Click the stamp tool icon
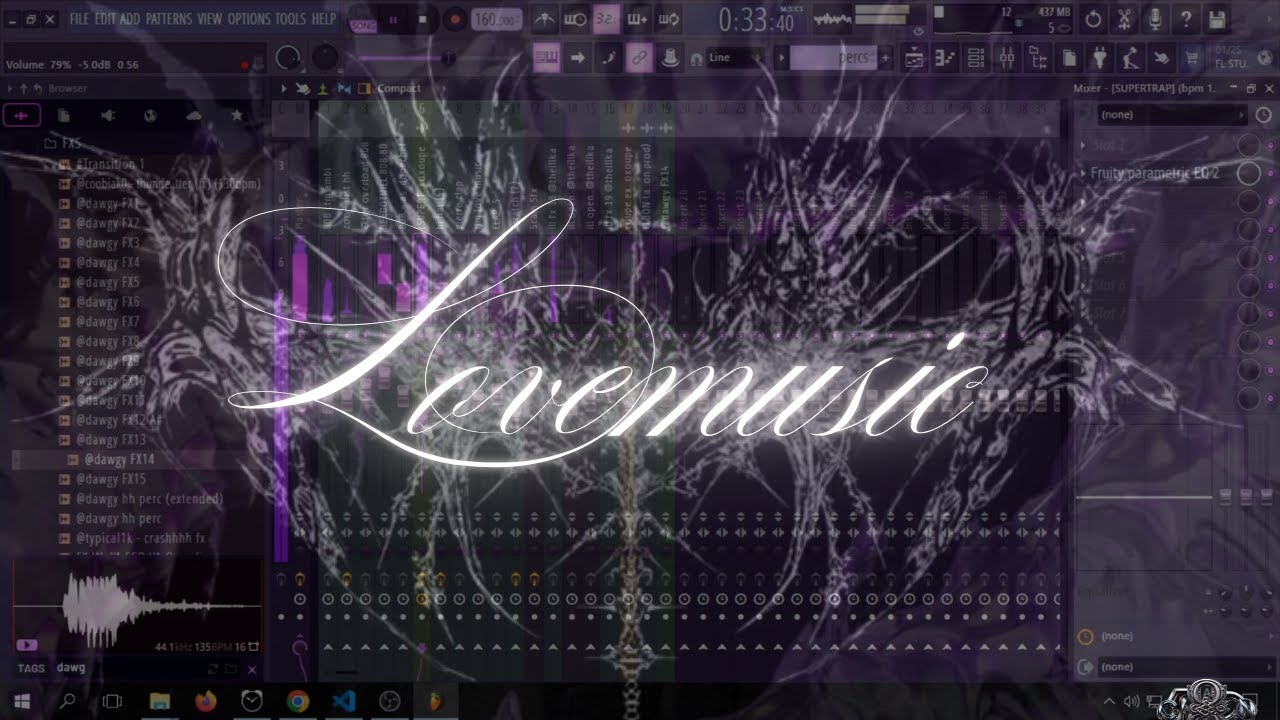The width and height of the screenshot is (1280, 720). [669, 58]
